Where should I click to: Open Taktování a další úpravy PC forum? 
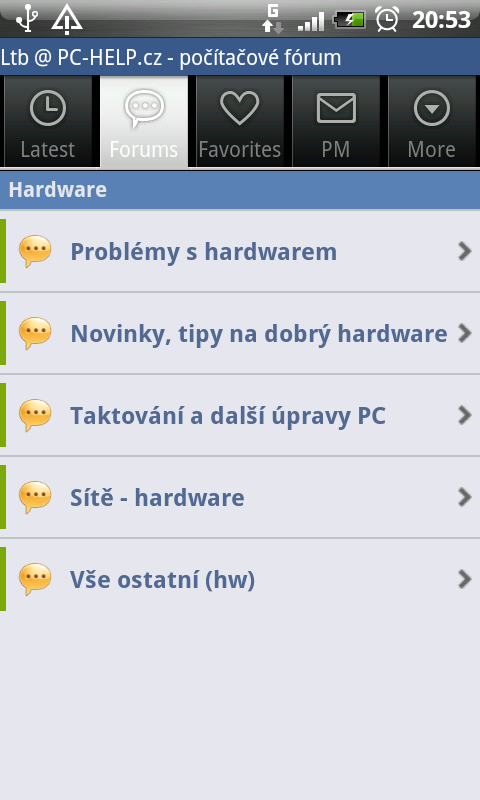point(240,415)
